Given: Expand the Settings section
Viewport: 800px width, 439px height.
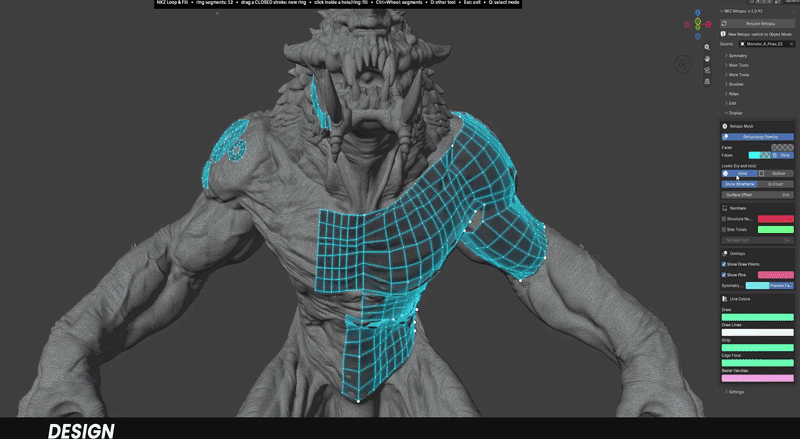Looking at the screenshot, I should click(x=735, y=392).
